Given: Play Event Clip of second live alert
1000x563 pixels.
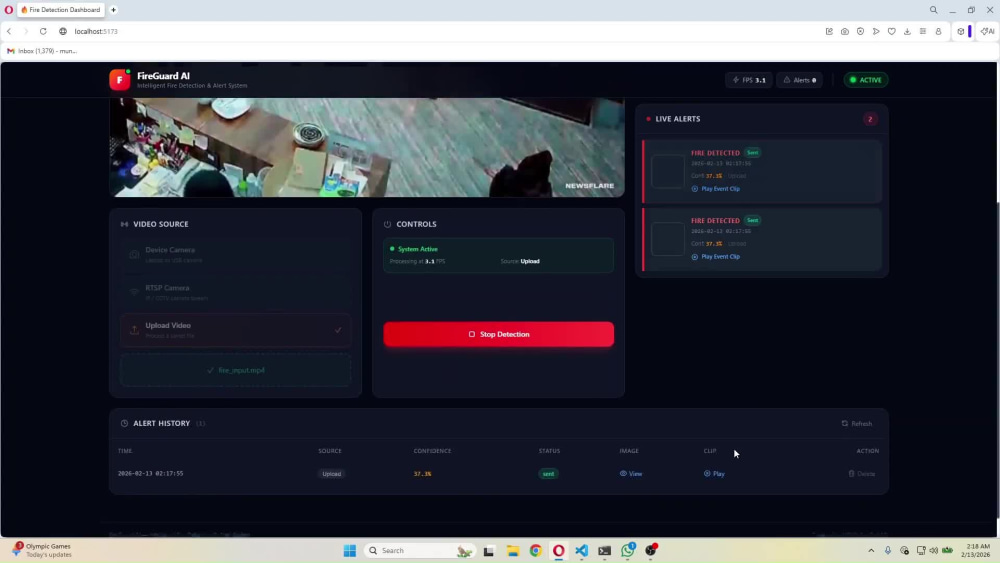Looking at the screenshot, I should 716,256.
